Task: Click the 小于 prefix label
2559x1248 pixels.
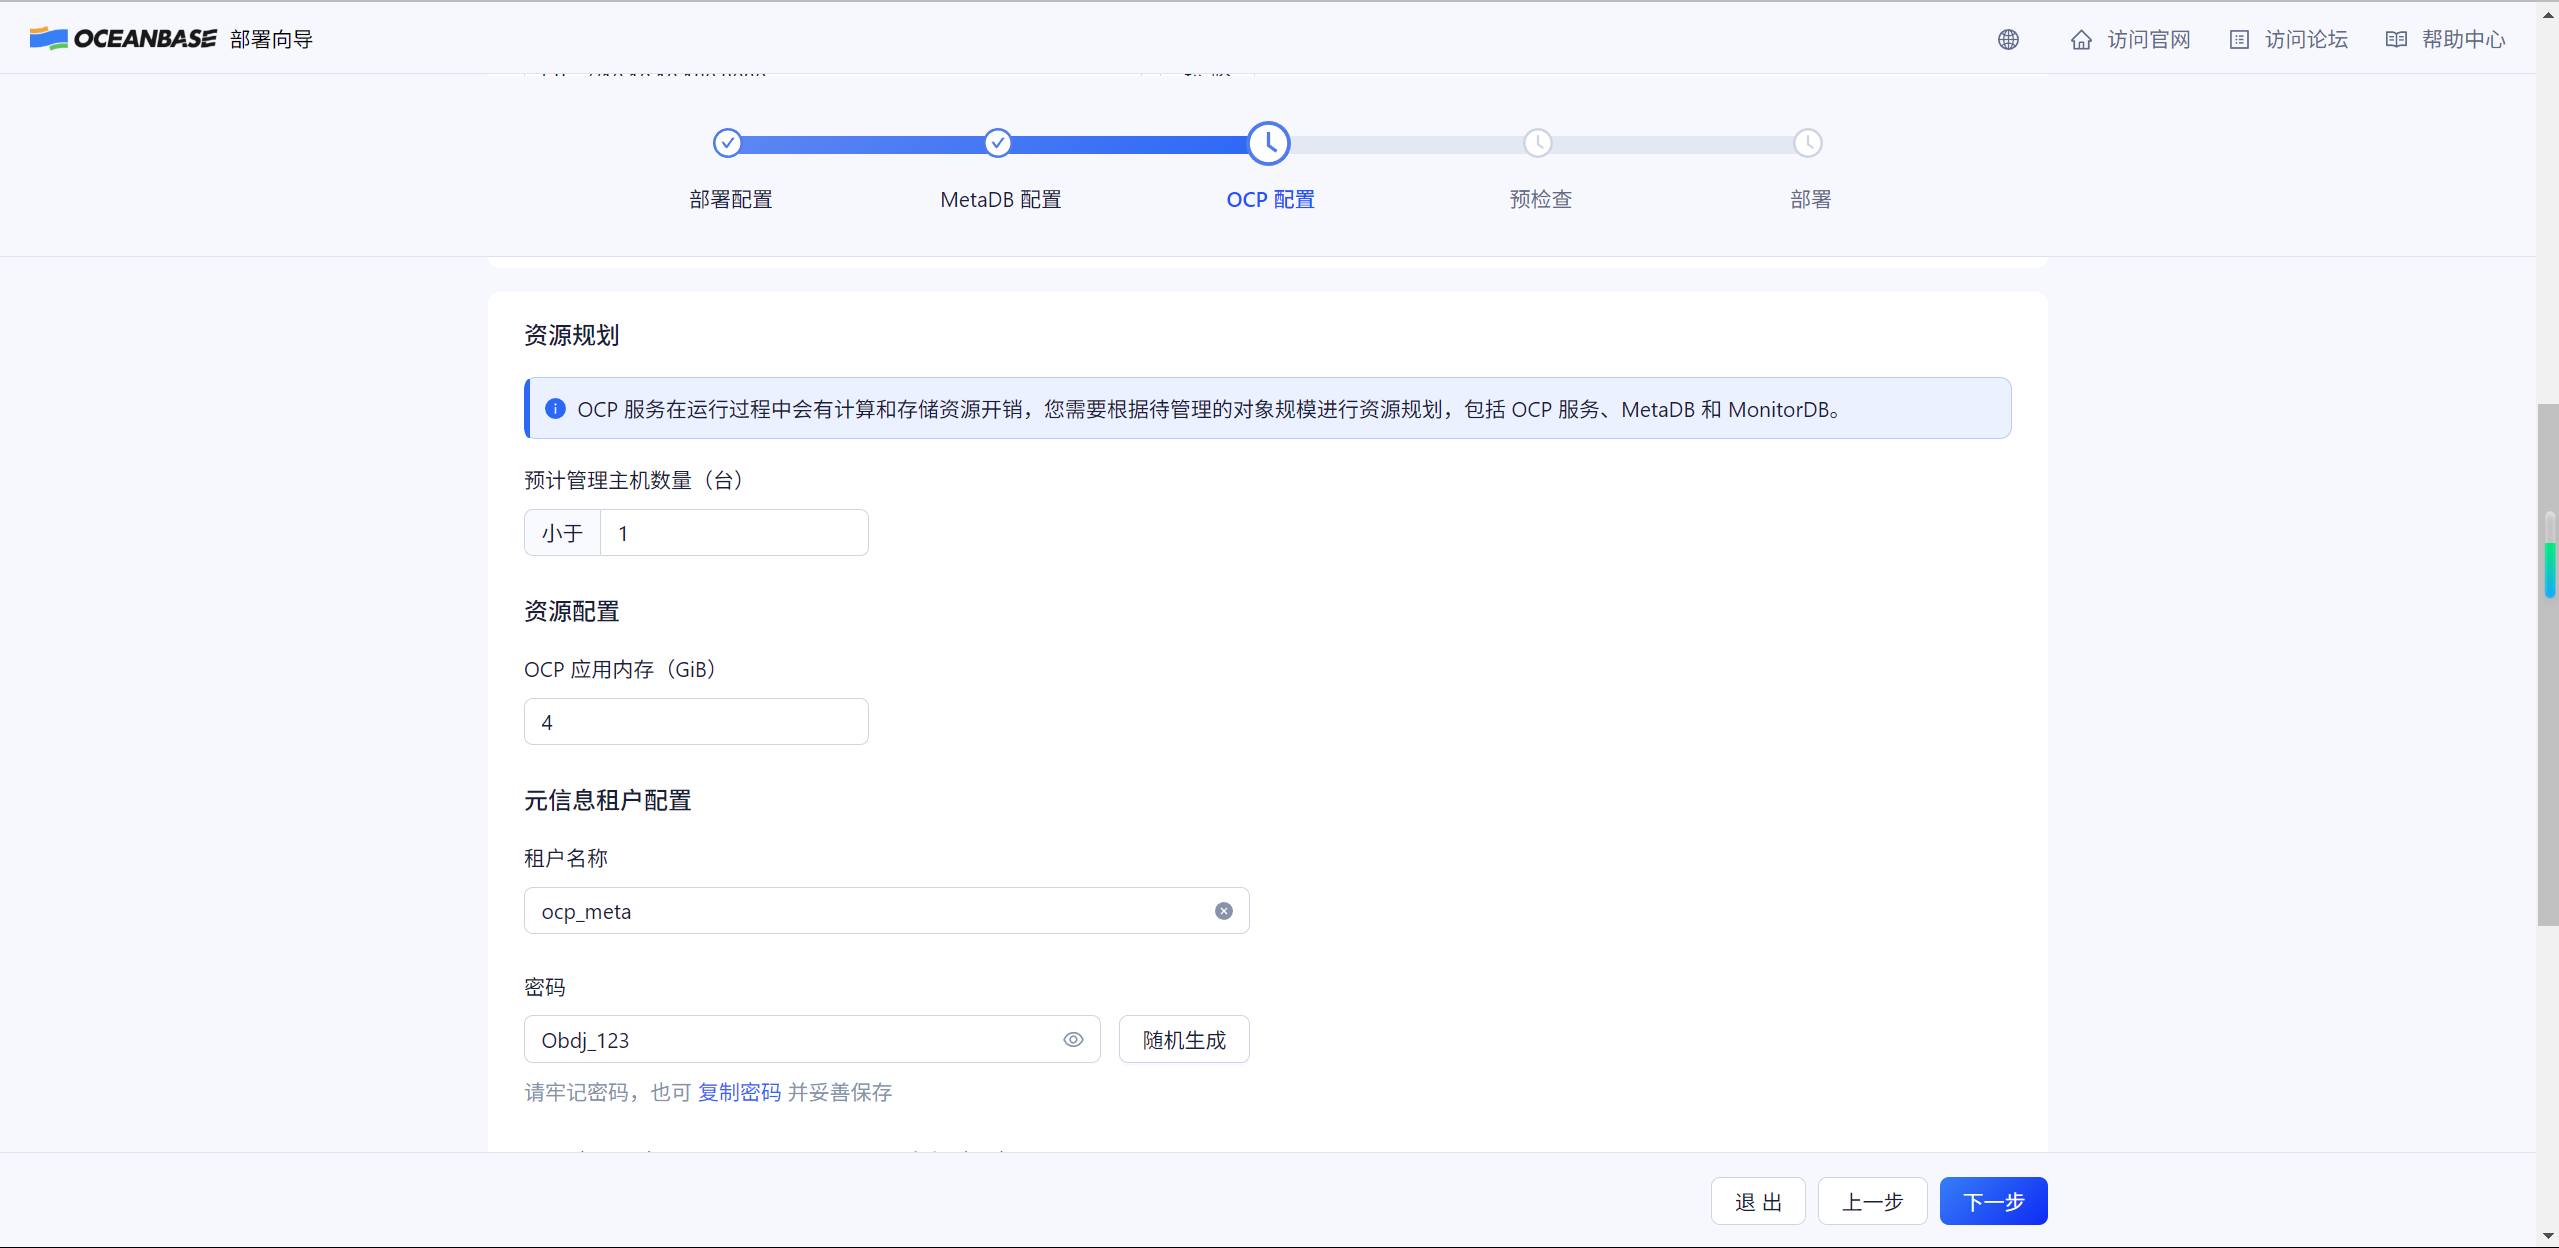Action: click(x=562, y=533)
